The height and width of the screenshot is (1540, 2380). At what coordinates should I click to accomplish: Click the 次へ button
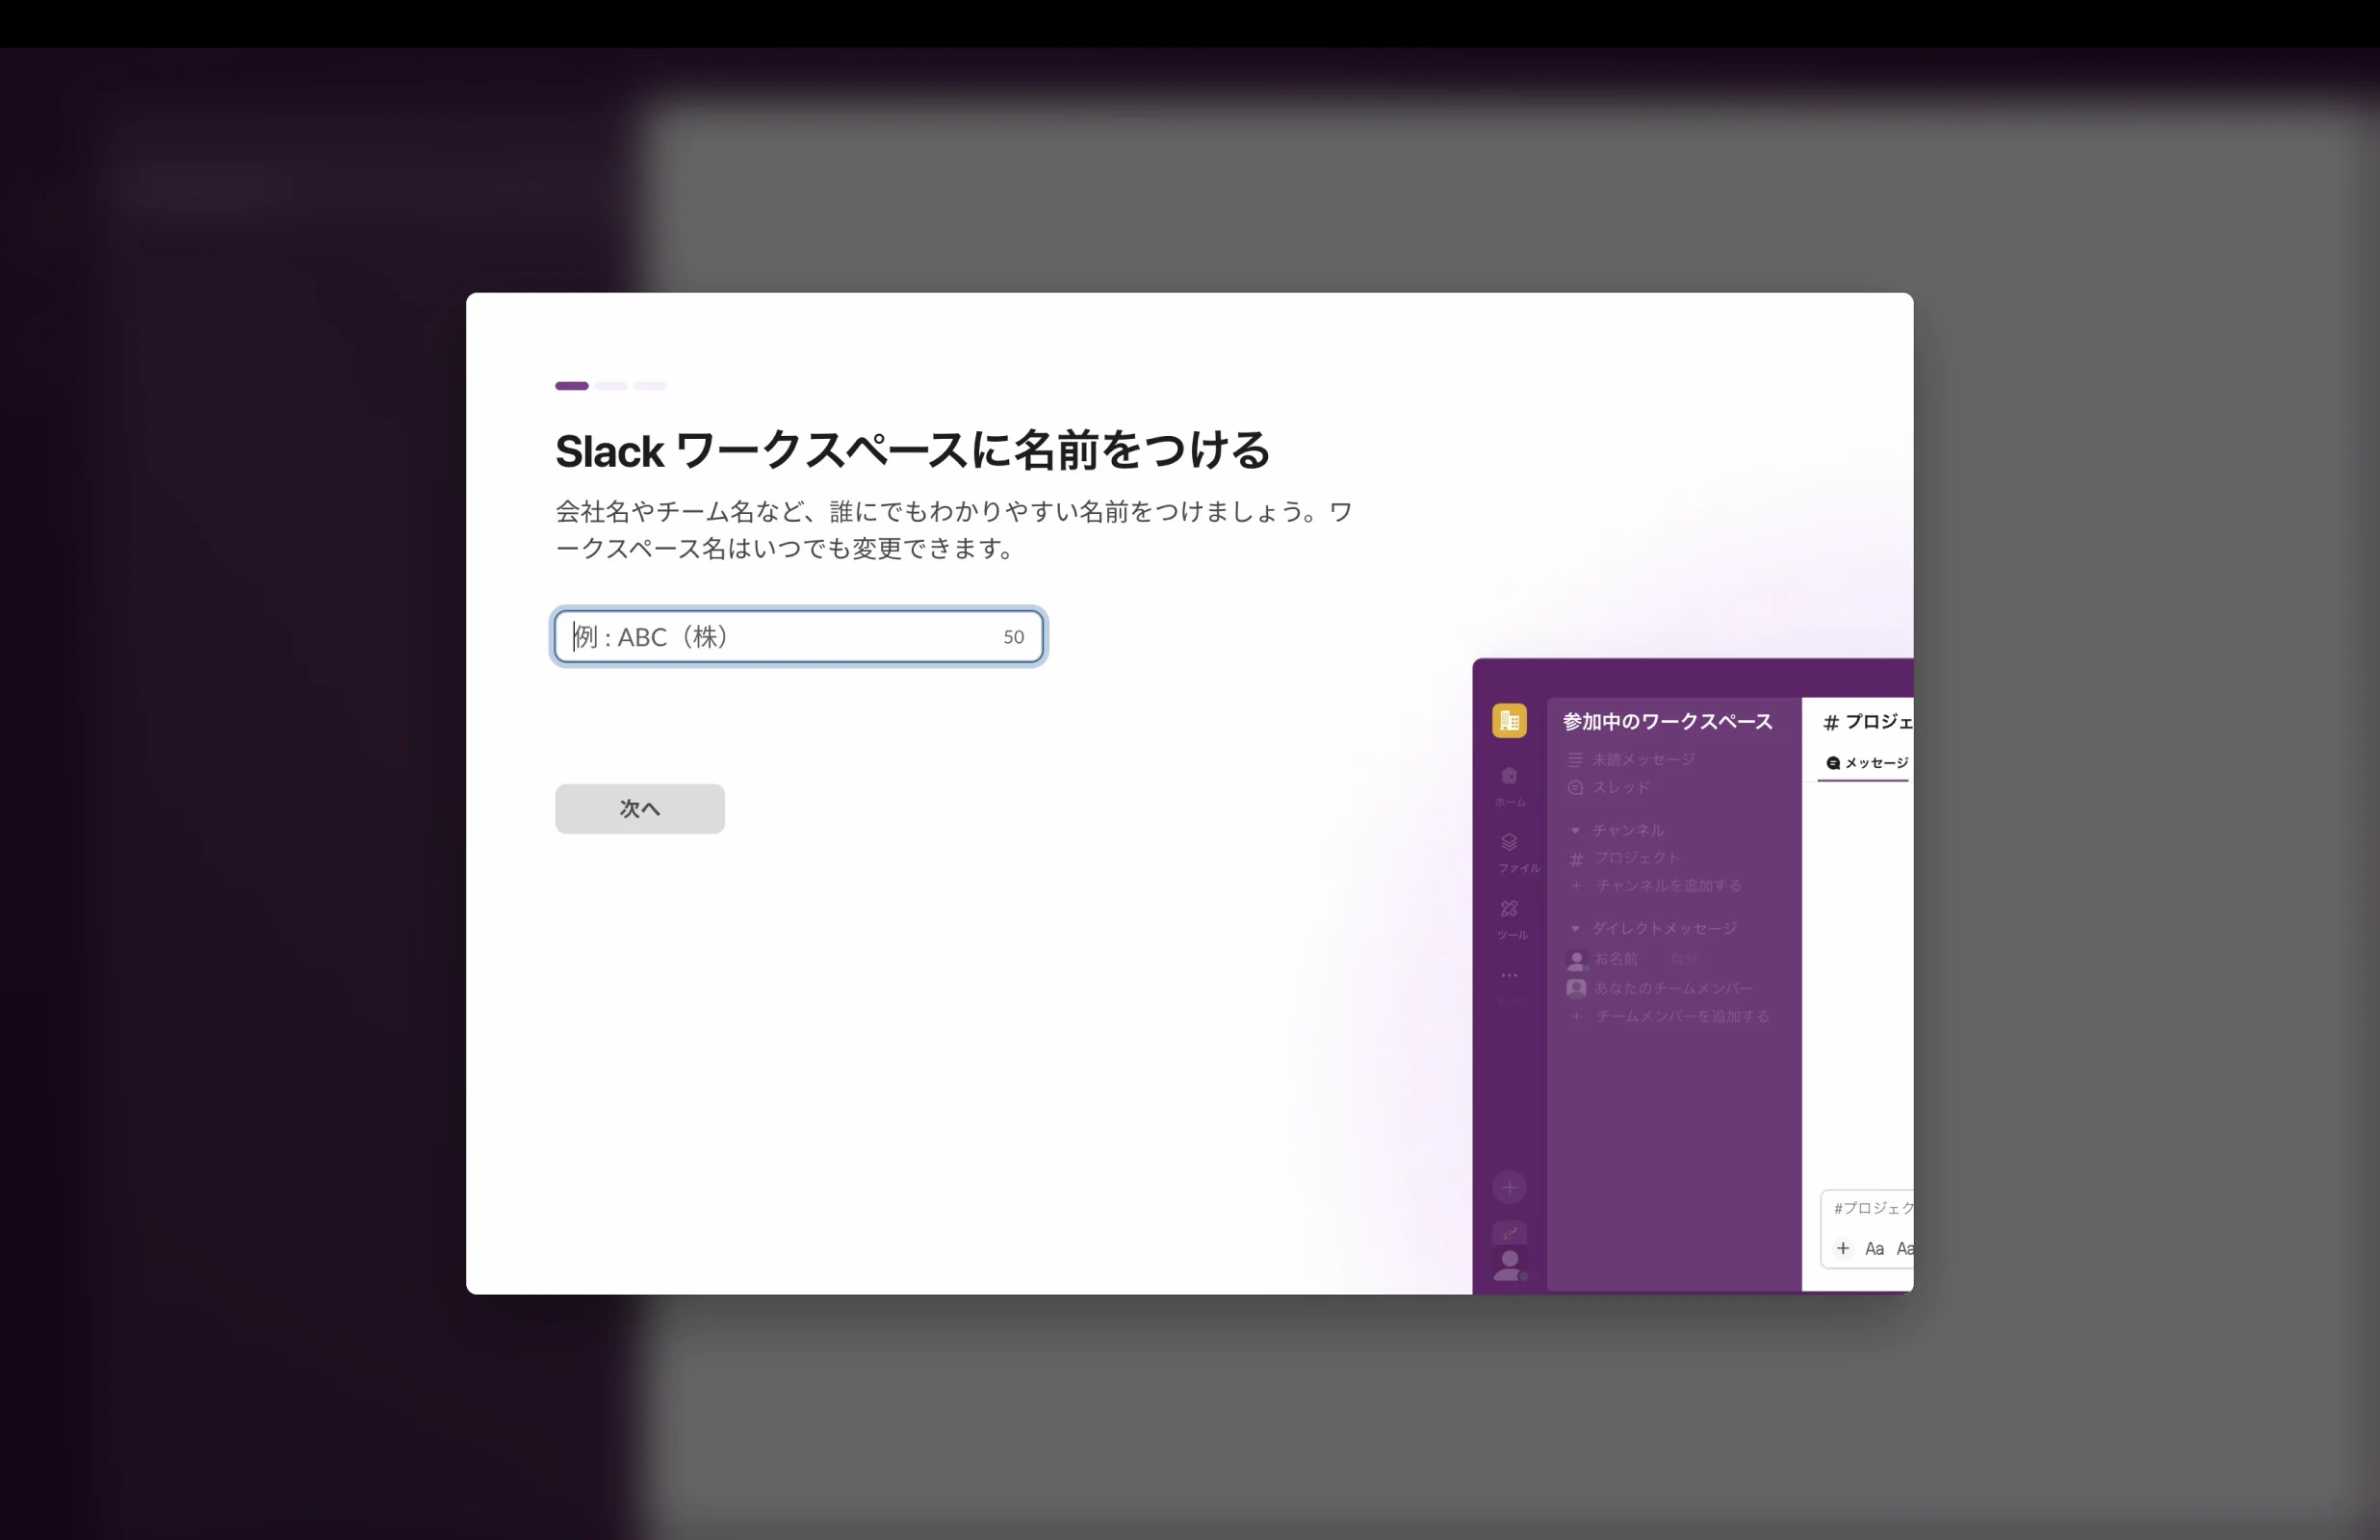(640, 808)
